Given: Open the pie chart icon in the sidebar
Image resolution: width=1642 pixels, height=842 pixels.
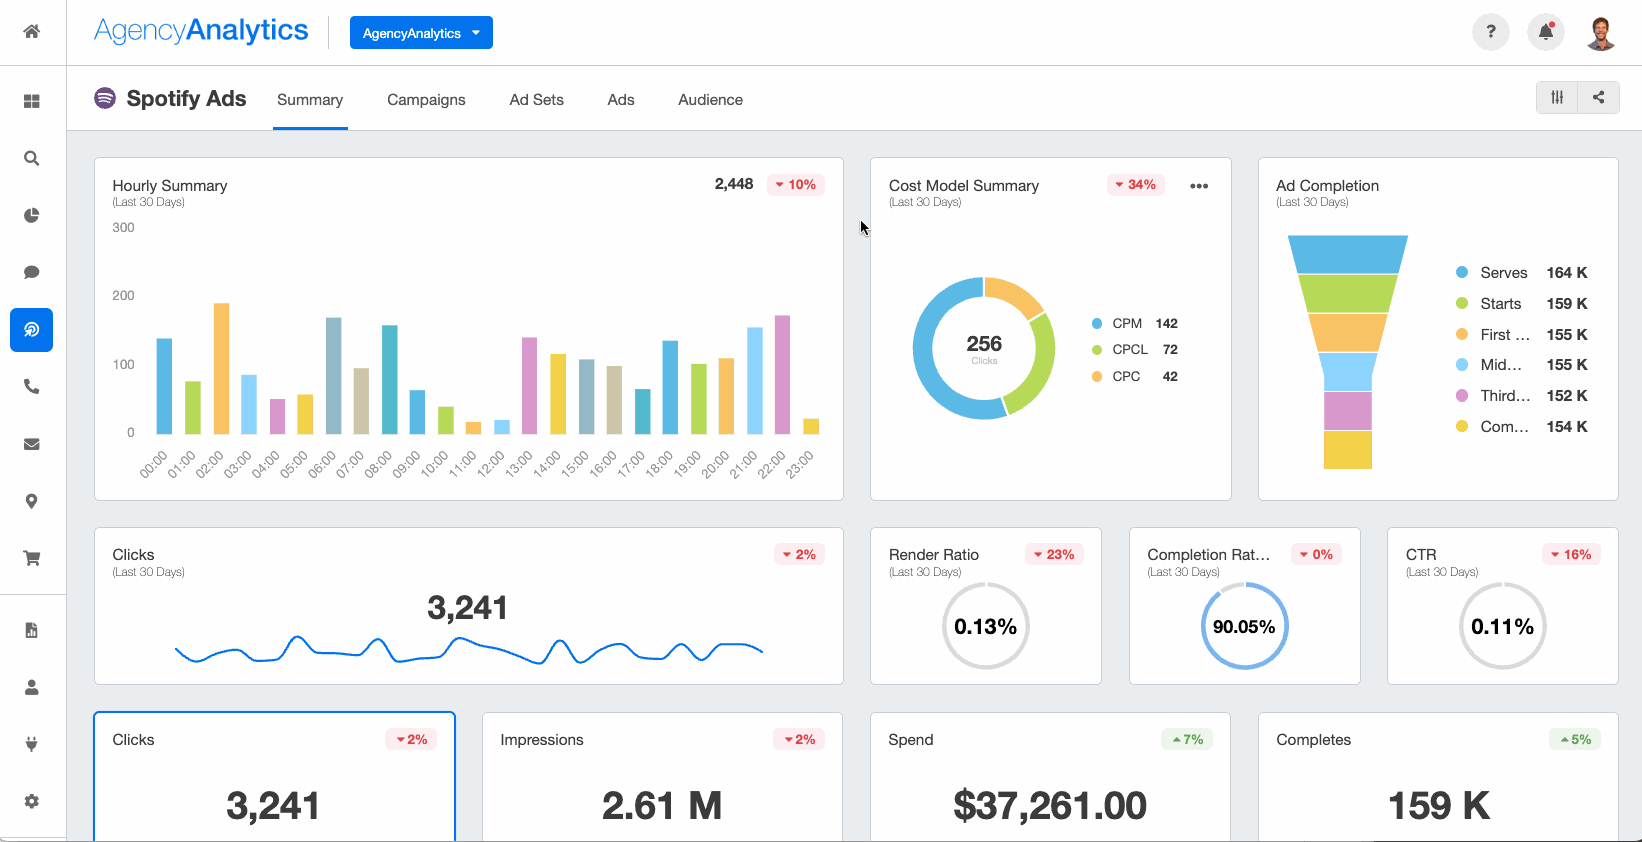Looking at the screenshot, I should click(32, 215).
